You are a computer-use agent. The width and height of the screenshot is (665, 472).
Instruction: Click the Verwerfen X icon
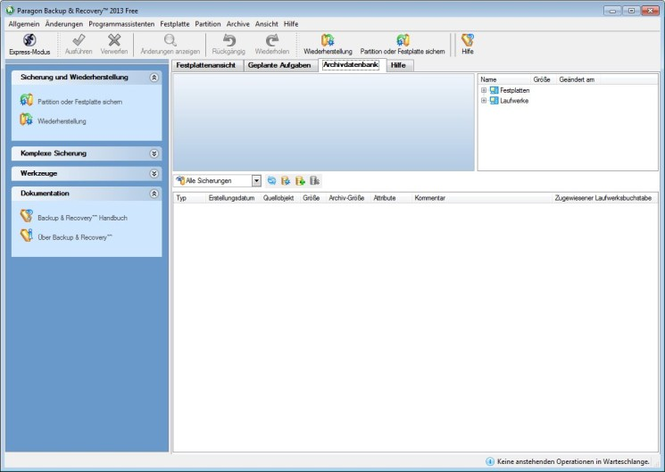pyautogui.click(x=114, y=40)
